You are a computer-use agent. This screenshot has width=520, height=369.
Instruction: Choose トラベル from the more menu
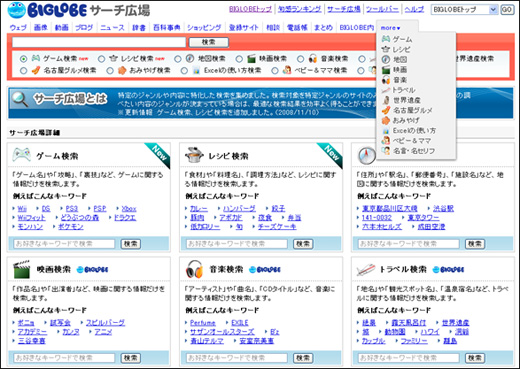pos(403,90)
